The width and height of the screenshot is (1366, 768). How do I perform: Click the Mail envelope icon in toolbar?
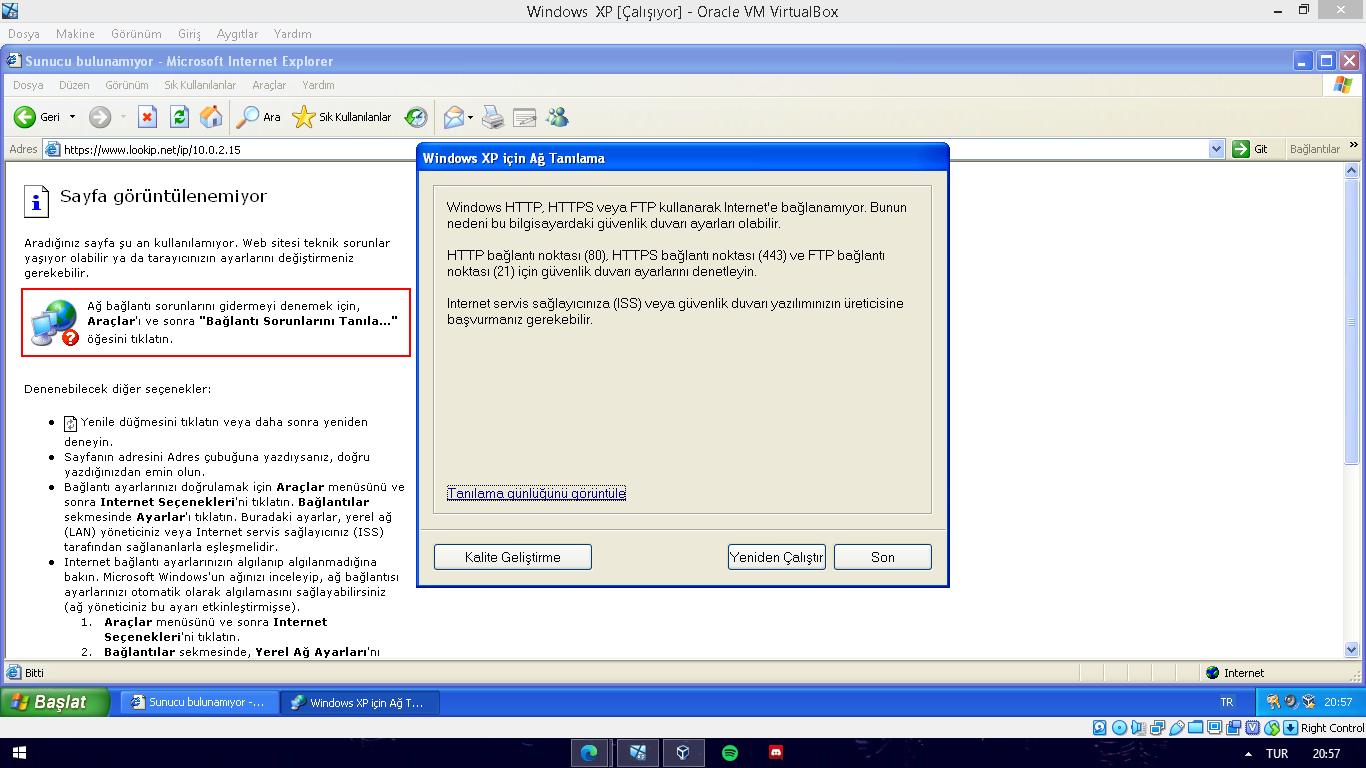tap(454, 117)
